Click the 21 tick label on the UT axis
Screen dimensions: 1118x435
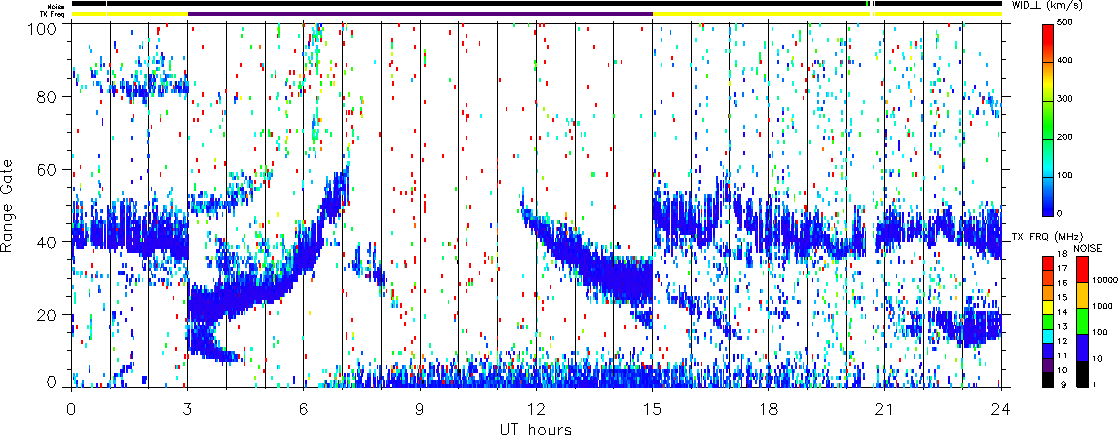coord(884,408)
